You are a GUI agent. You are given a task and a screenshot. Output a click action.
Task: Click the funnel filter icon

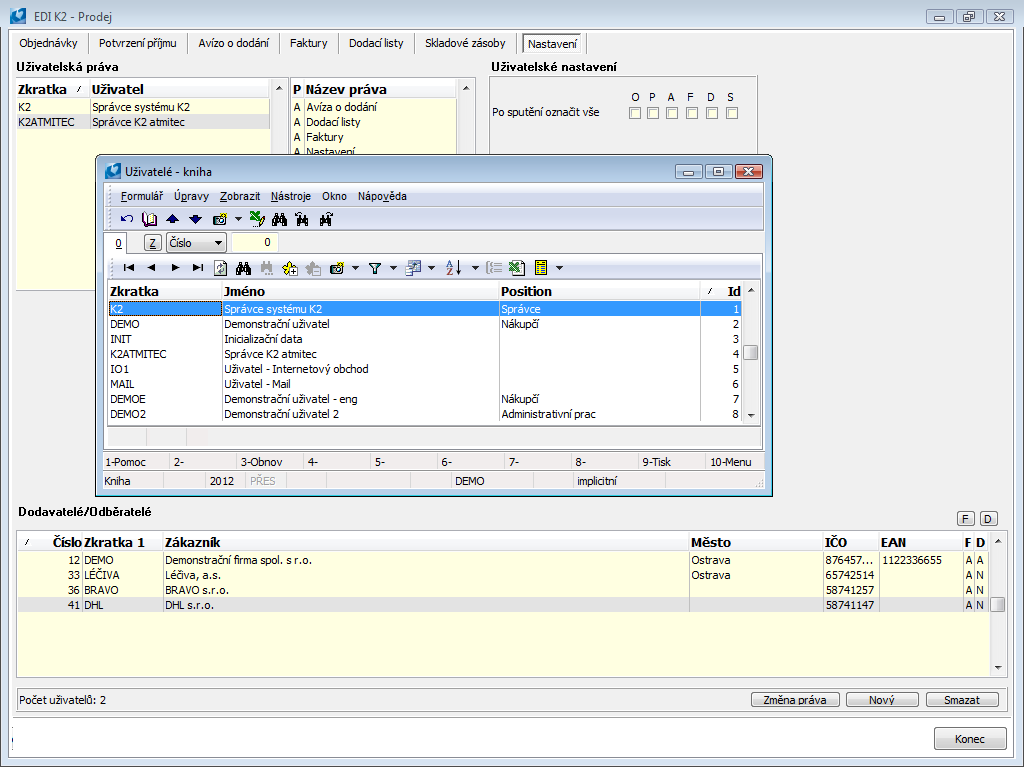pos(375,268)
